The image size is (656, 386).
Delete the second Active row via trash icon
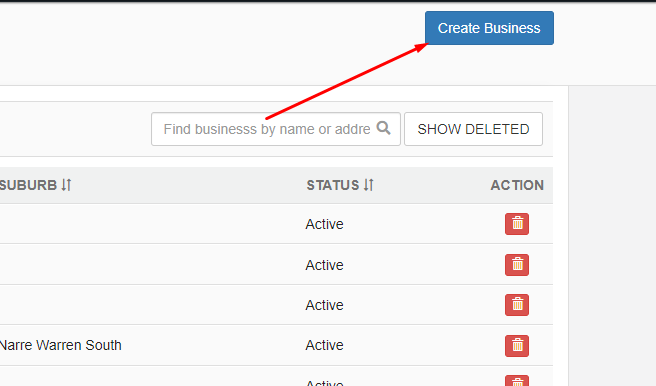517,265
